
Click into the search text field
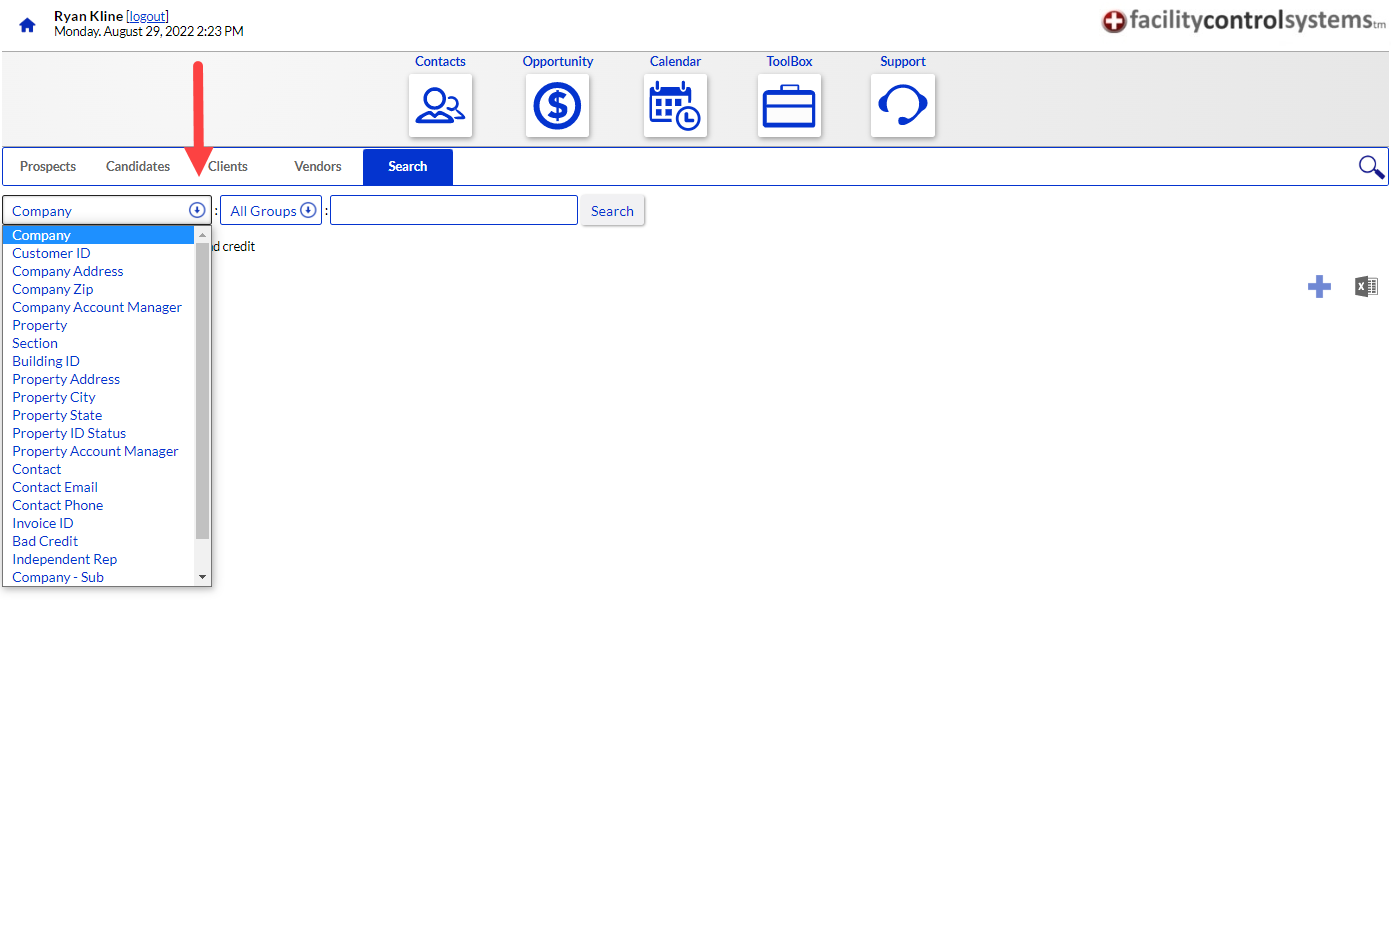[x=454, y=211]
